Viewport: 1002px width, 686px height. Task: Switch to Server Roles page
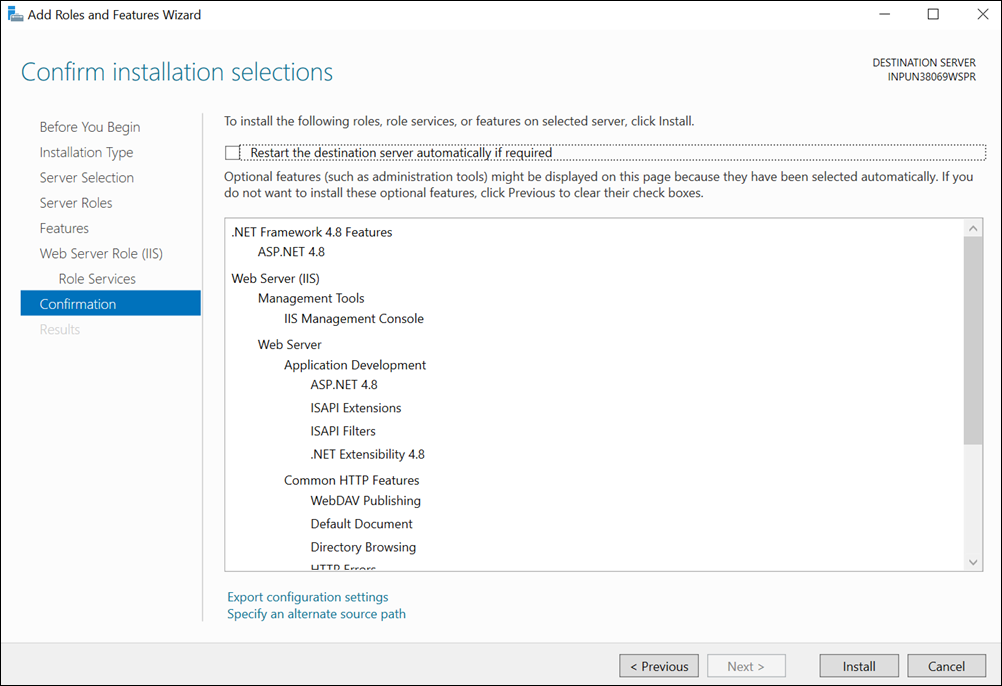(76, 203)
